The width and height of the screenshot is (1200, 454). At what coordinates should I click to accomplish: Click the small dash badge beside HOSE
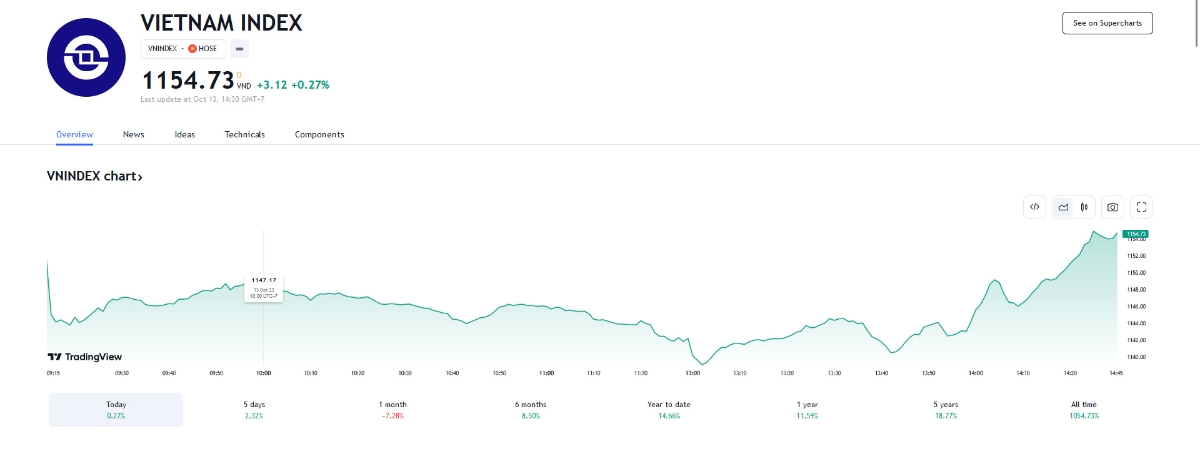pyautogui.click(x=240, y=48)
